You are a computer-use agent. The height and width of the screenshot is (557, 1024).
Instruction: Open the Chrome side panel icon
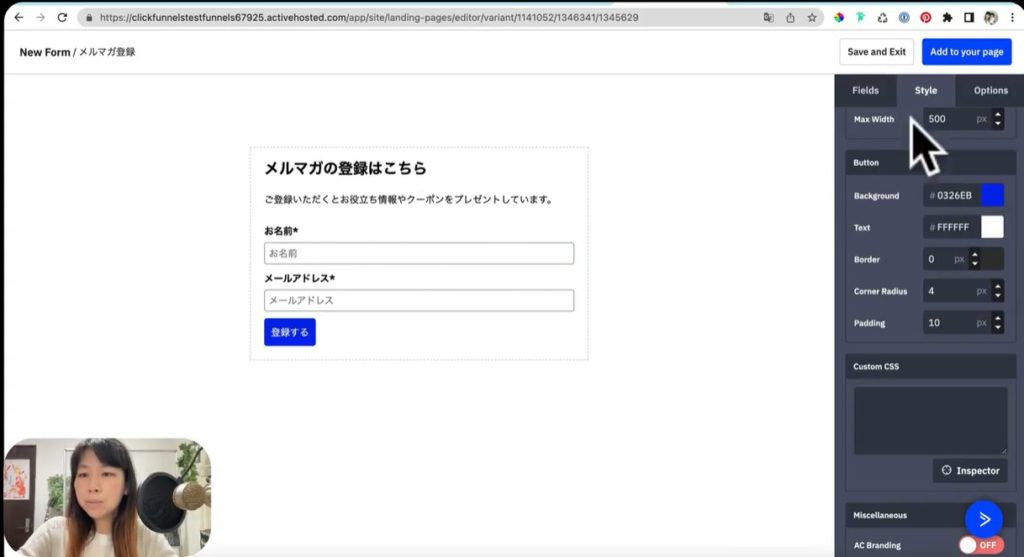click(969, 18)
